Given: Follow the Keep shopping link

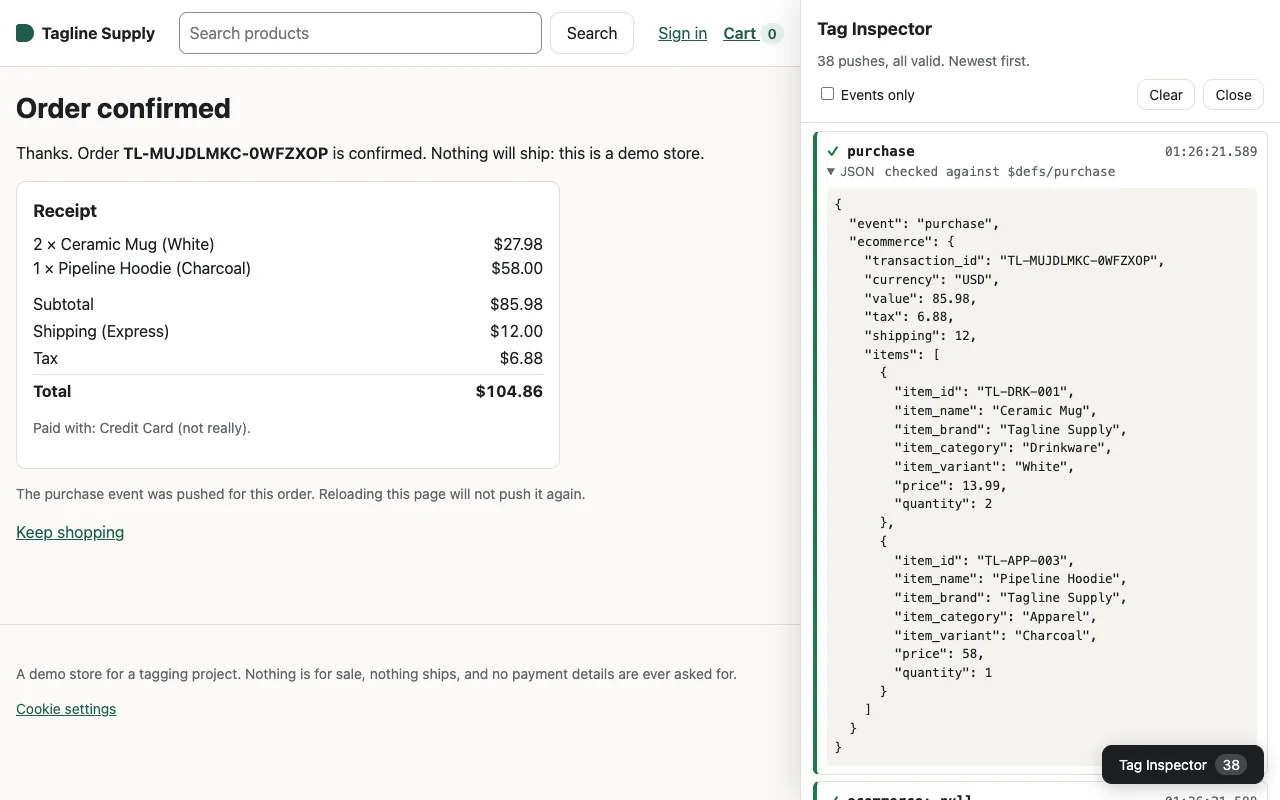Looking at the screenshot, I should [70, 532].
